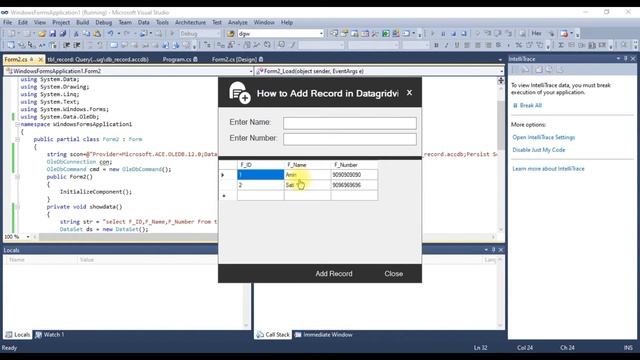This screenshot has width=640, height=360.
Task: Click the Save icon in toolbar
Action: (x=53, y=33)
